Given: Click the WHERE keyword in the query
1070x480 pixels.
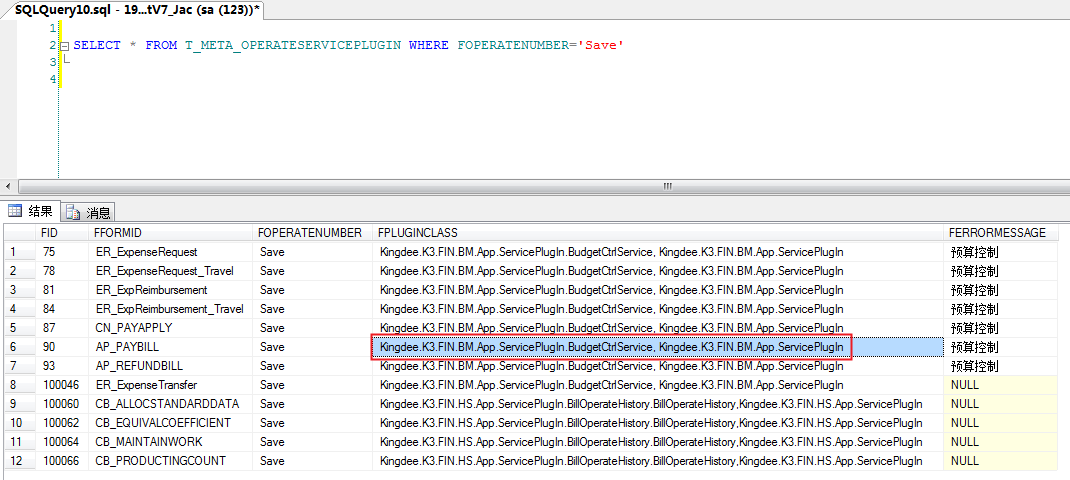Looking at the screenshot, I should (x=429, y=46).
